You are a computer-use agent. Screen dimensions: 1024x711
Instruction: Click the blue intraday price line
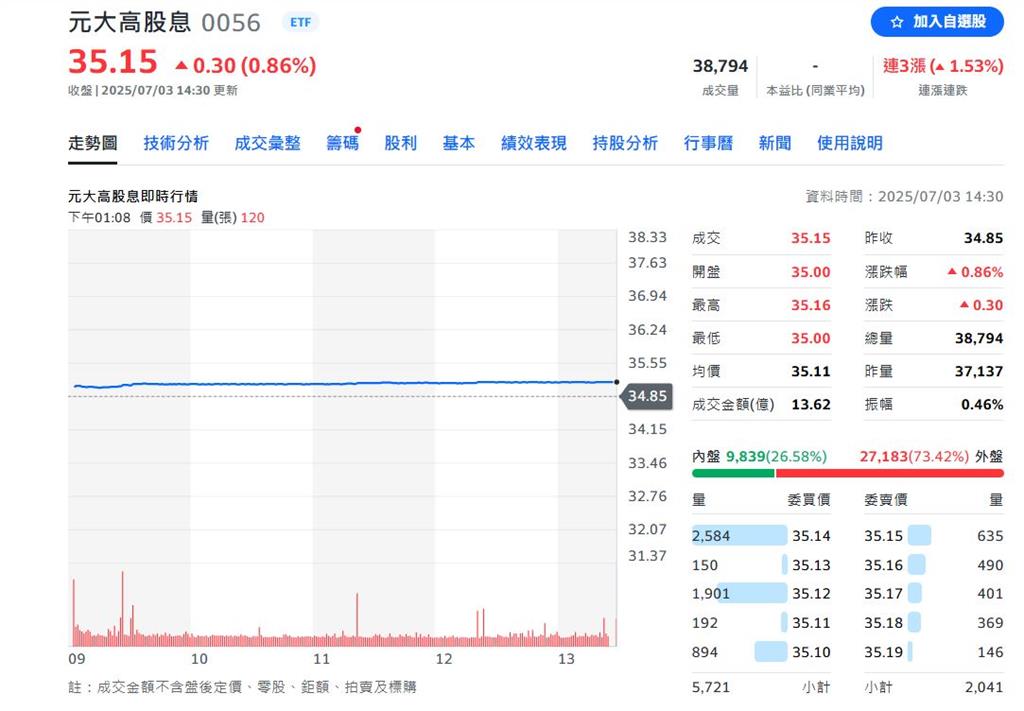click(x=346, y=384)
